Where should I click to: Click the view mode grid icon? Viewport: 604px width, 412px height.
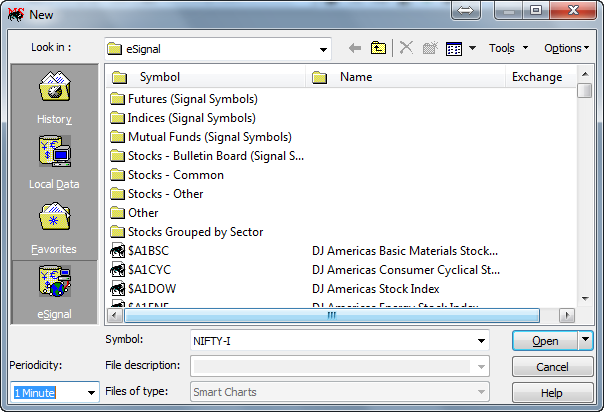[454, 49]
